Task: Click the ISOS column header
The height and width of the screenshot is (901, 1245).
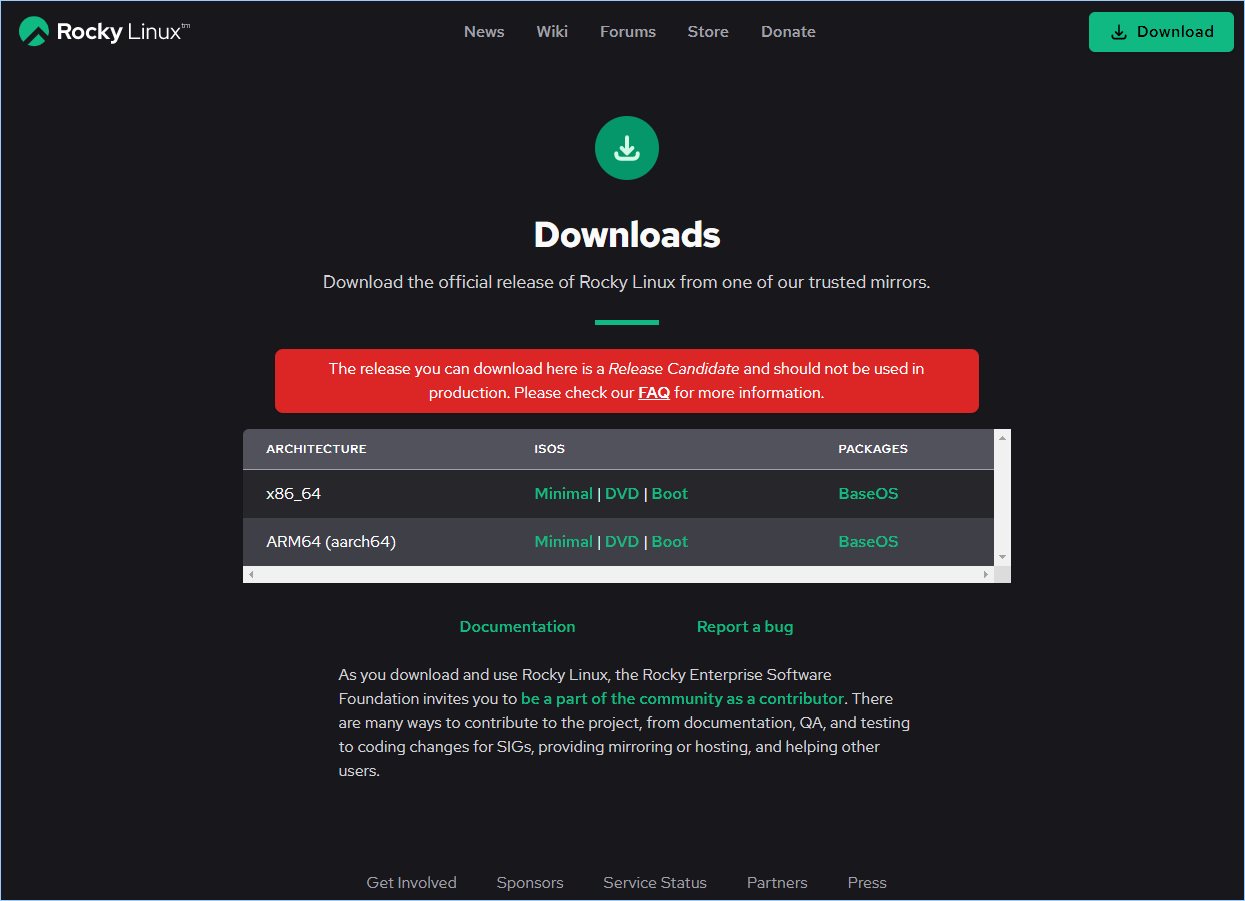Action: coord(550,449)
